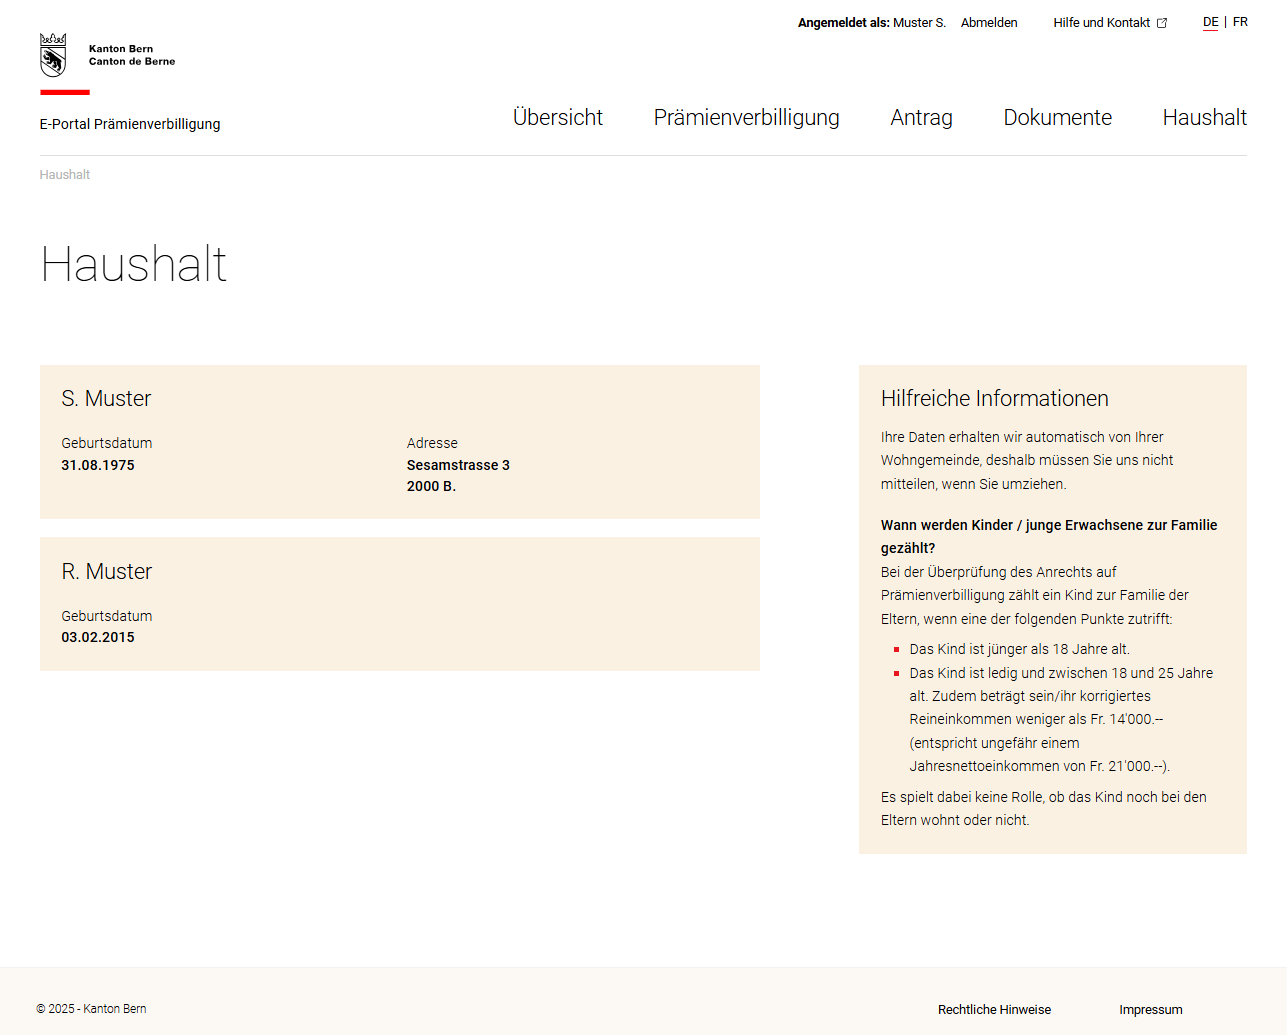This screenshot has height=1035, width=1287.
Task: Open the Übersicht navigation item
Action: click(x=557, y=117)
